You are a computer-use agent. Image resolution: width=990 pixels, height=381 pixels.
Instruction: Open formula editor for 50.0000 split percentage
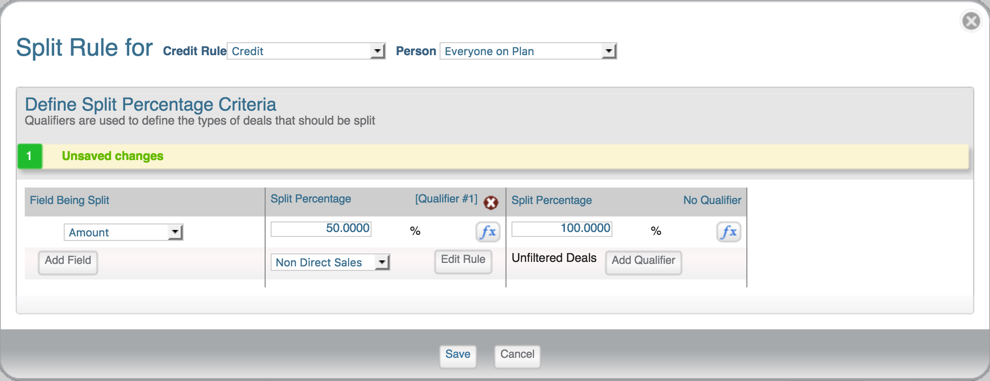(487, 232)
